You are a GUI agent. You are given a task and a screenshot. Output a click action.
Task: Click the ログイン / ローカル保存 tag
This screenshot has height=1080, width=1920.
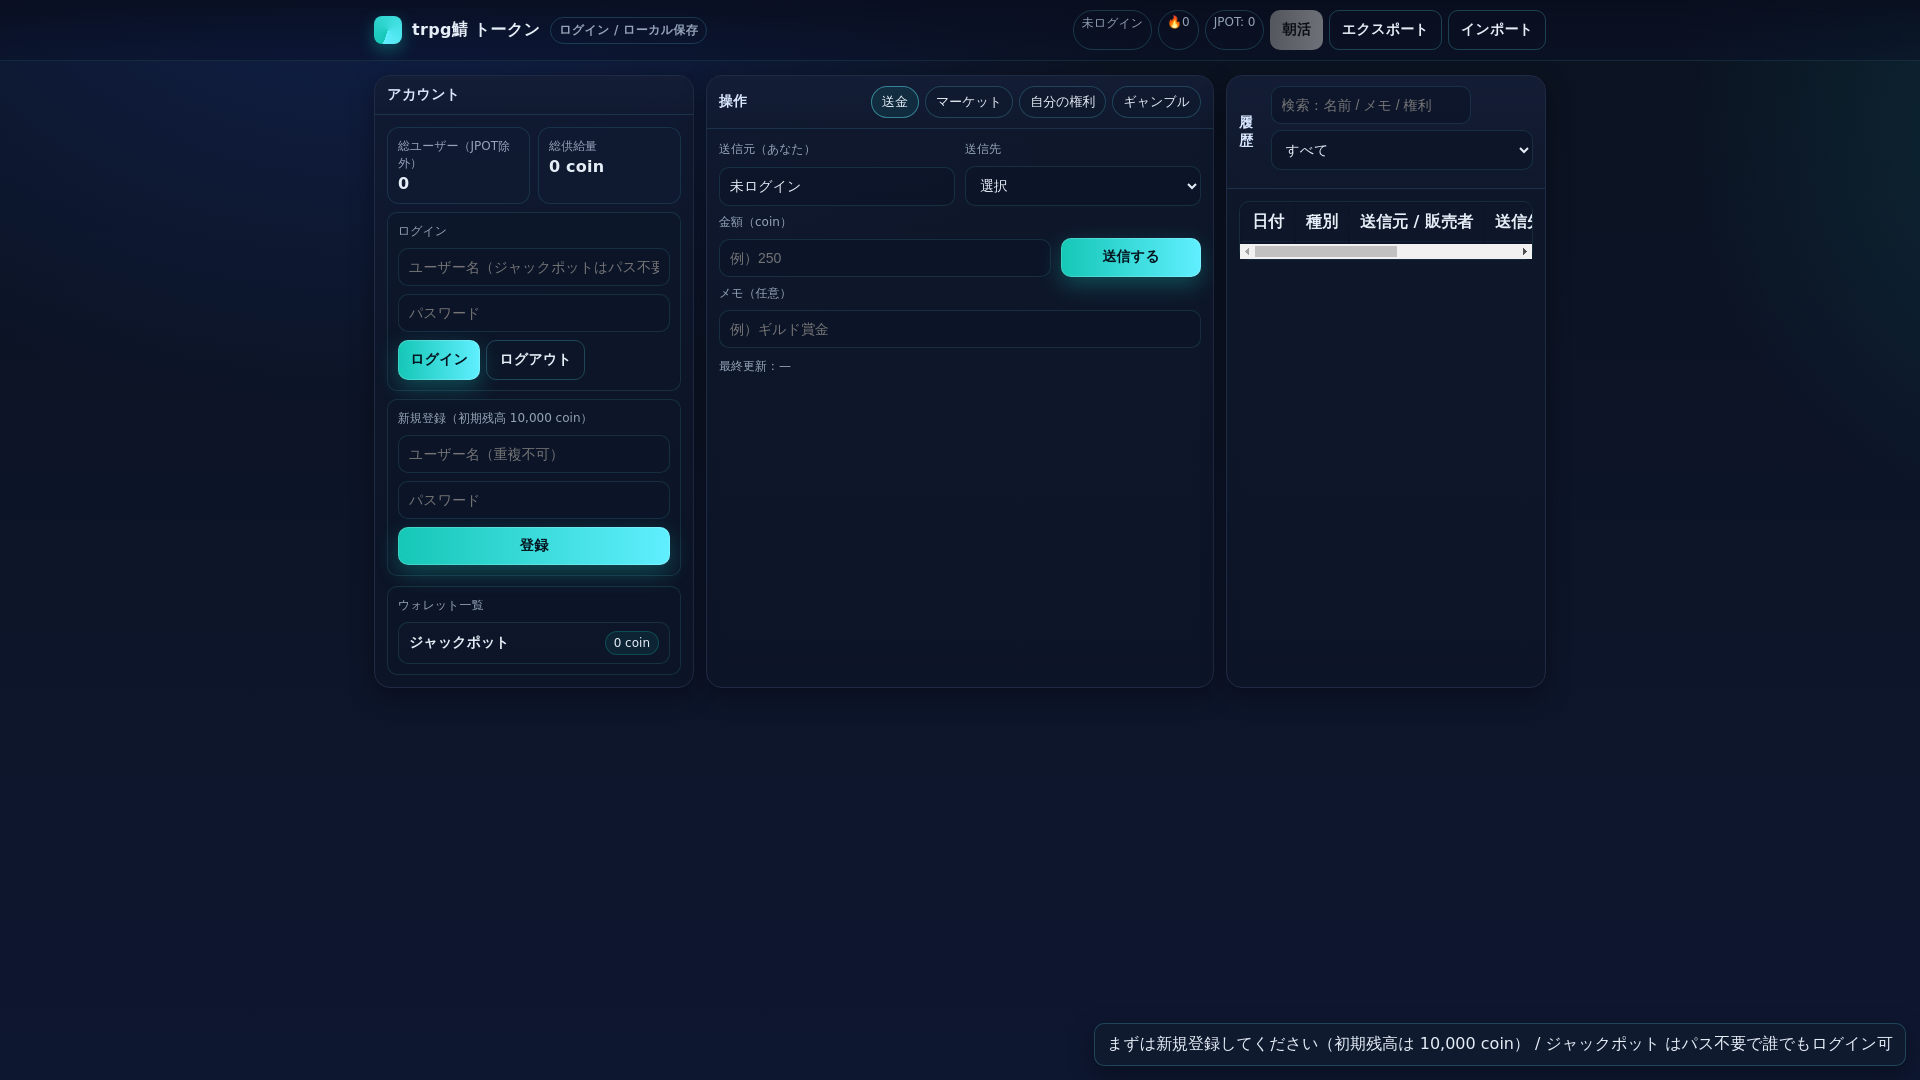(x=628, y=30)
